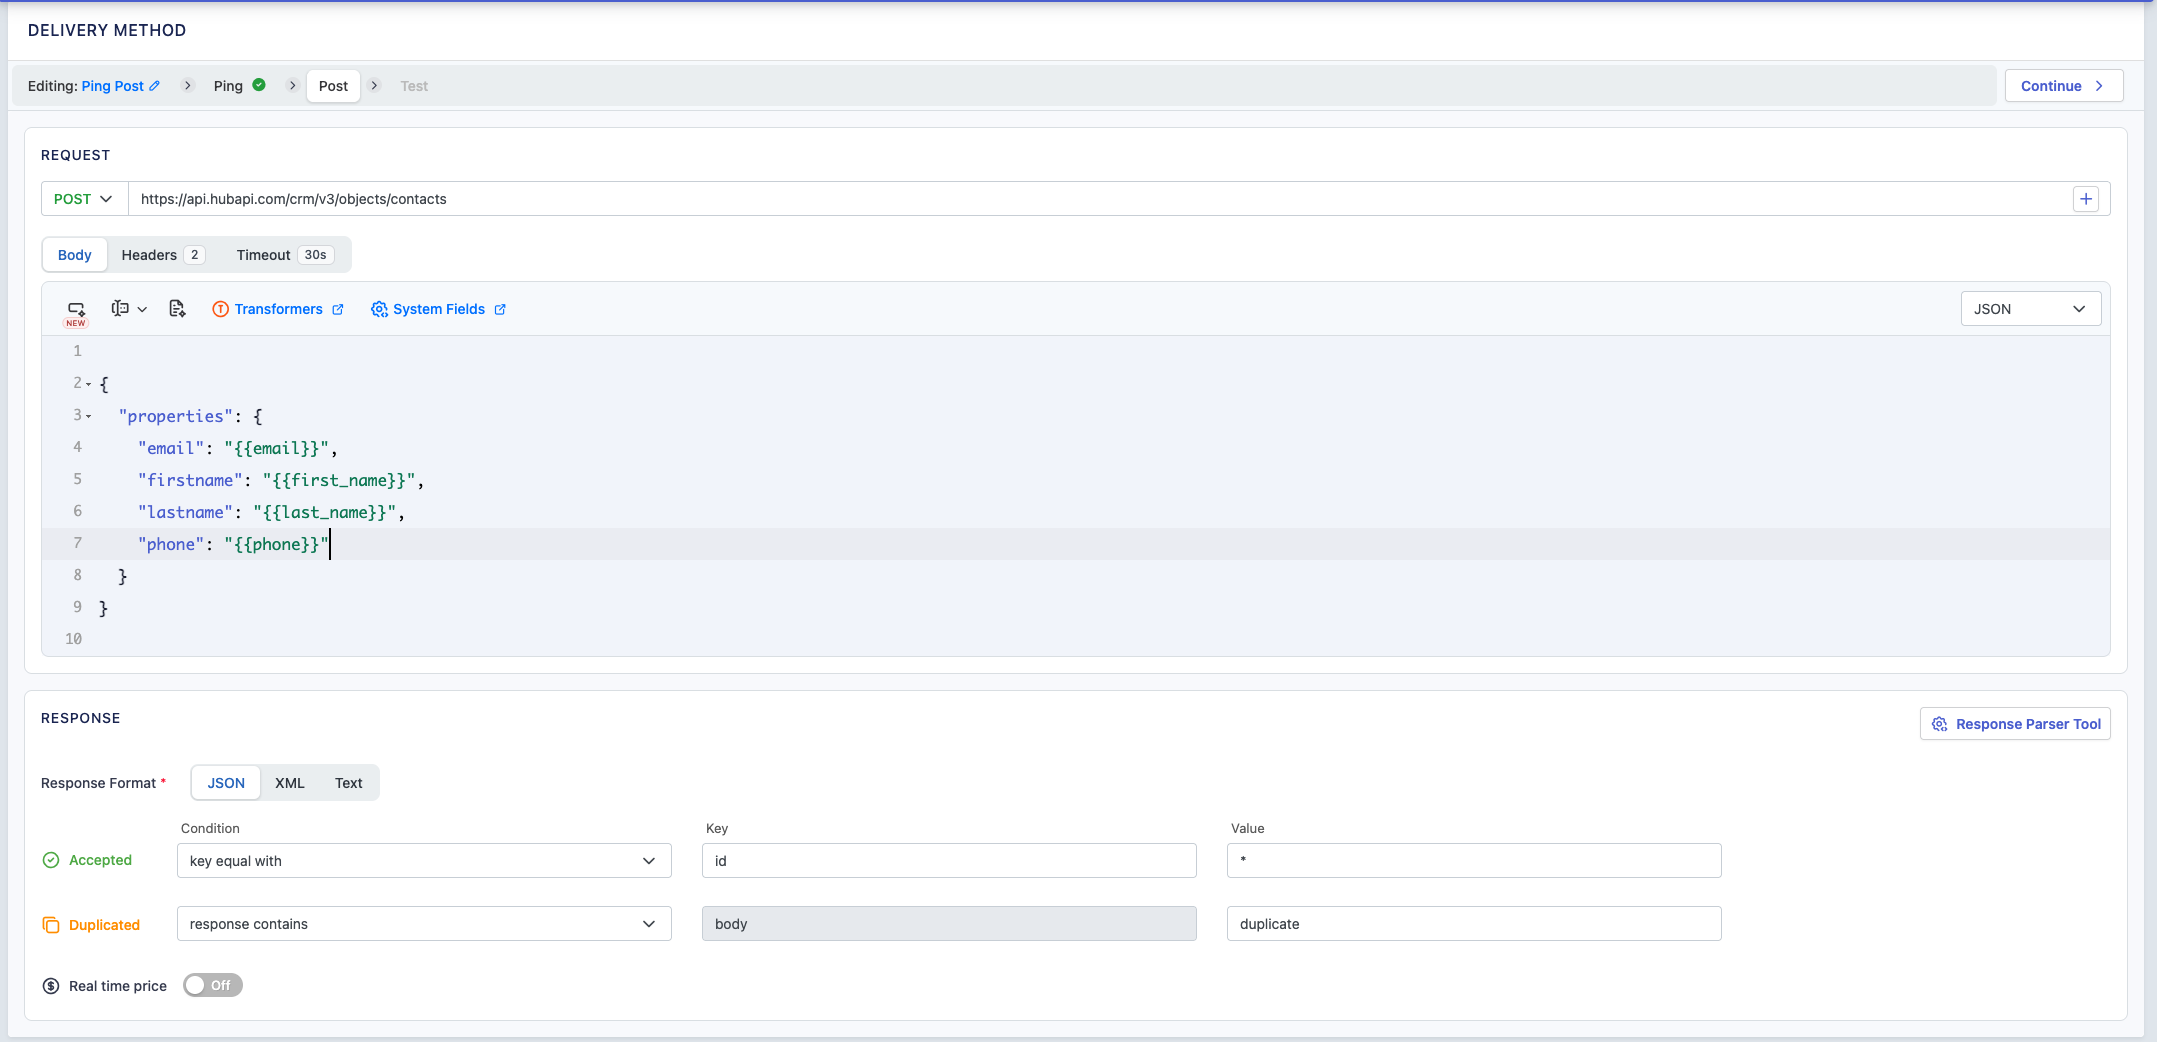Open the POST request method dropdown
The height and width of the screenshot is (1042, 2157).
point(84,199)
